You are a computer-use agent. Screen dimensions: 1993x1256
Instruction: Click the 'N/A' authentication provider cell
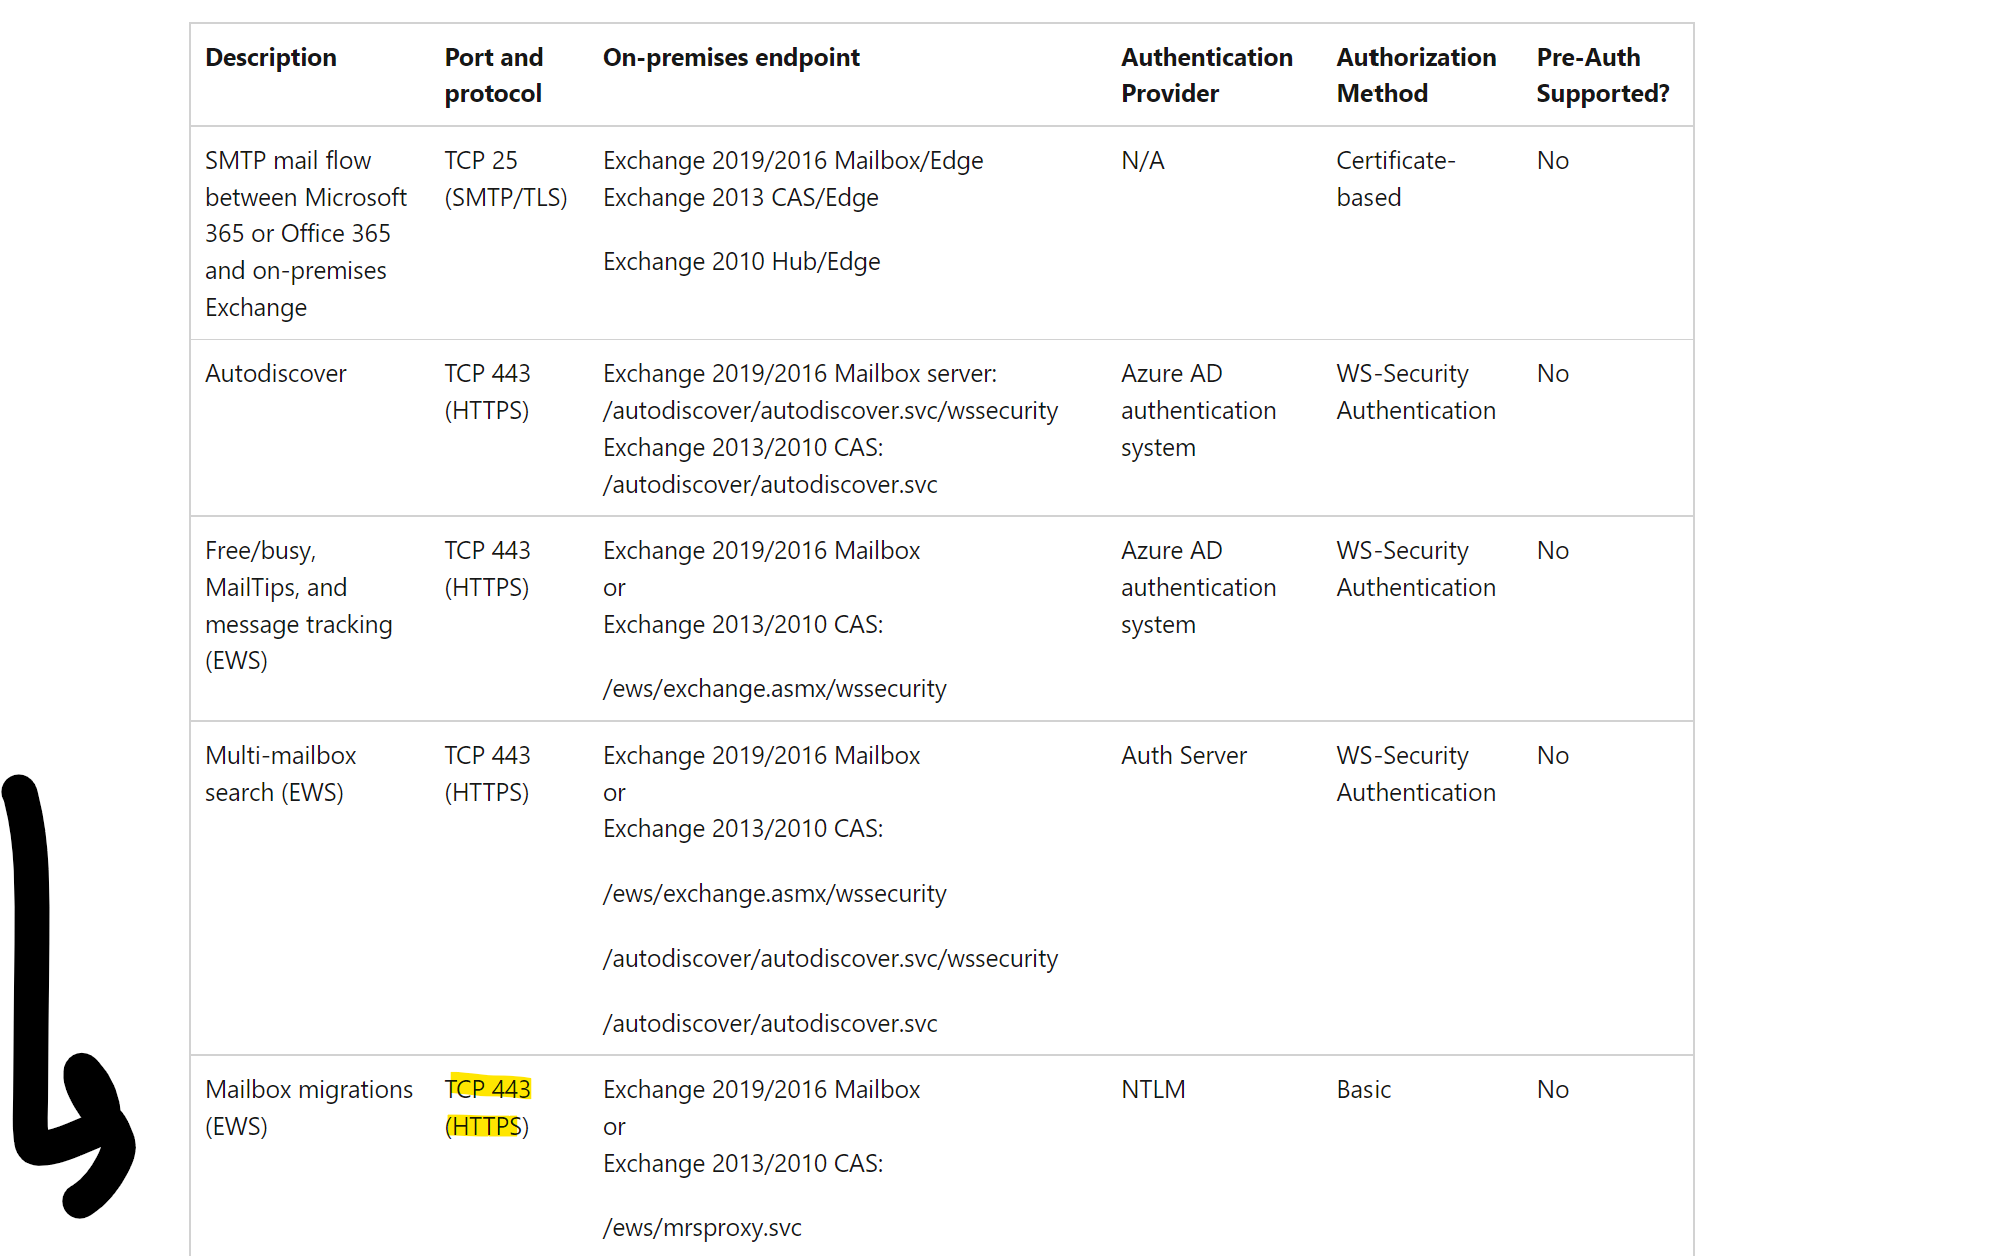[x=1143, y=161]
